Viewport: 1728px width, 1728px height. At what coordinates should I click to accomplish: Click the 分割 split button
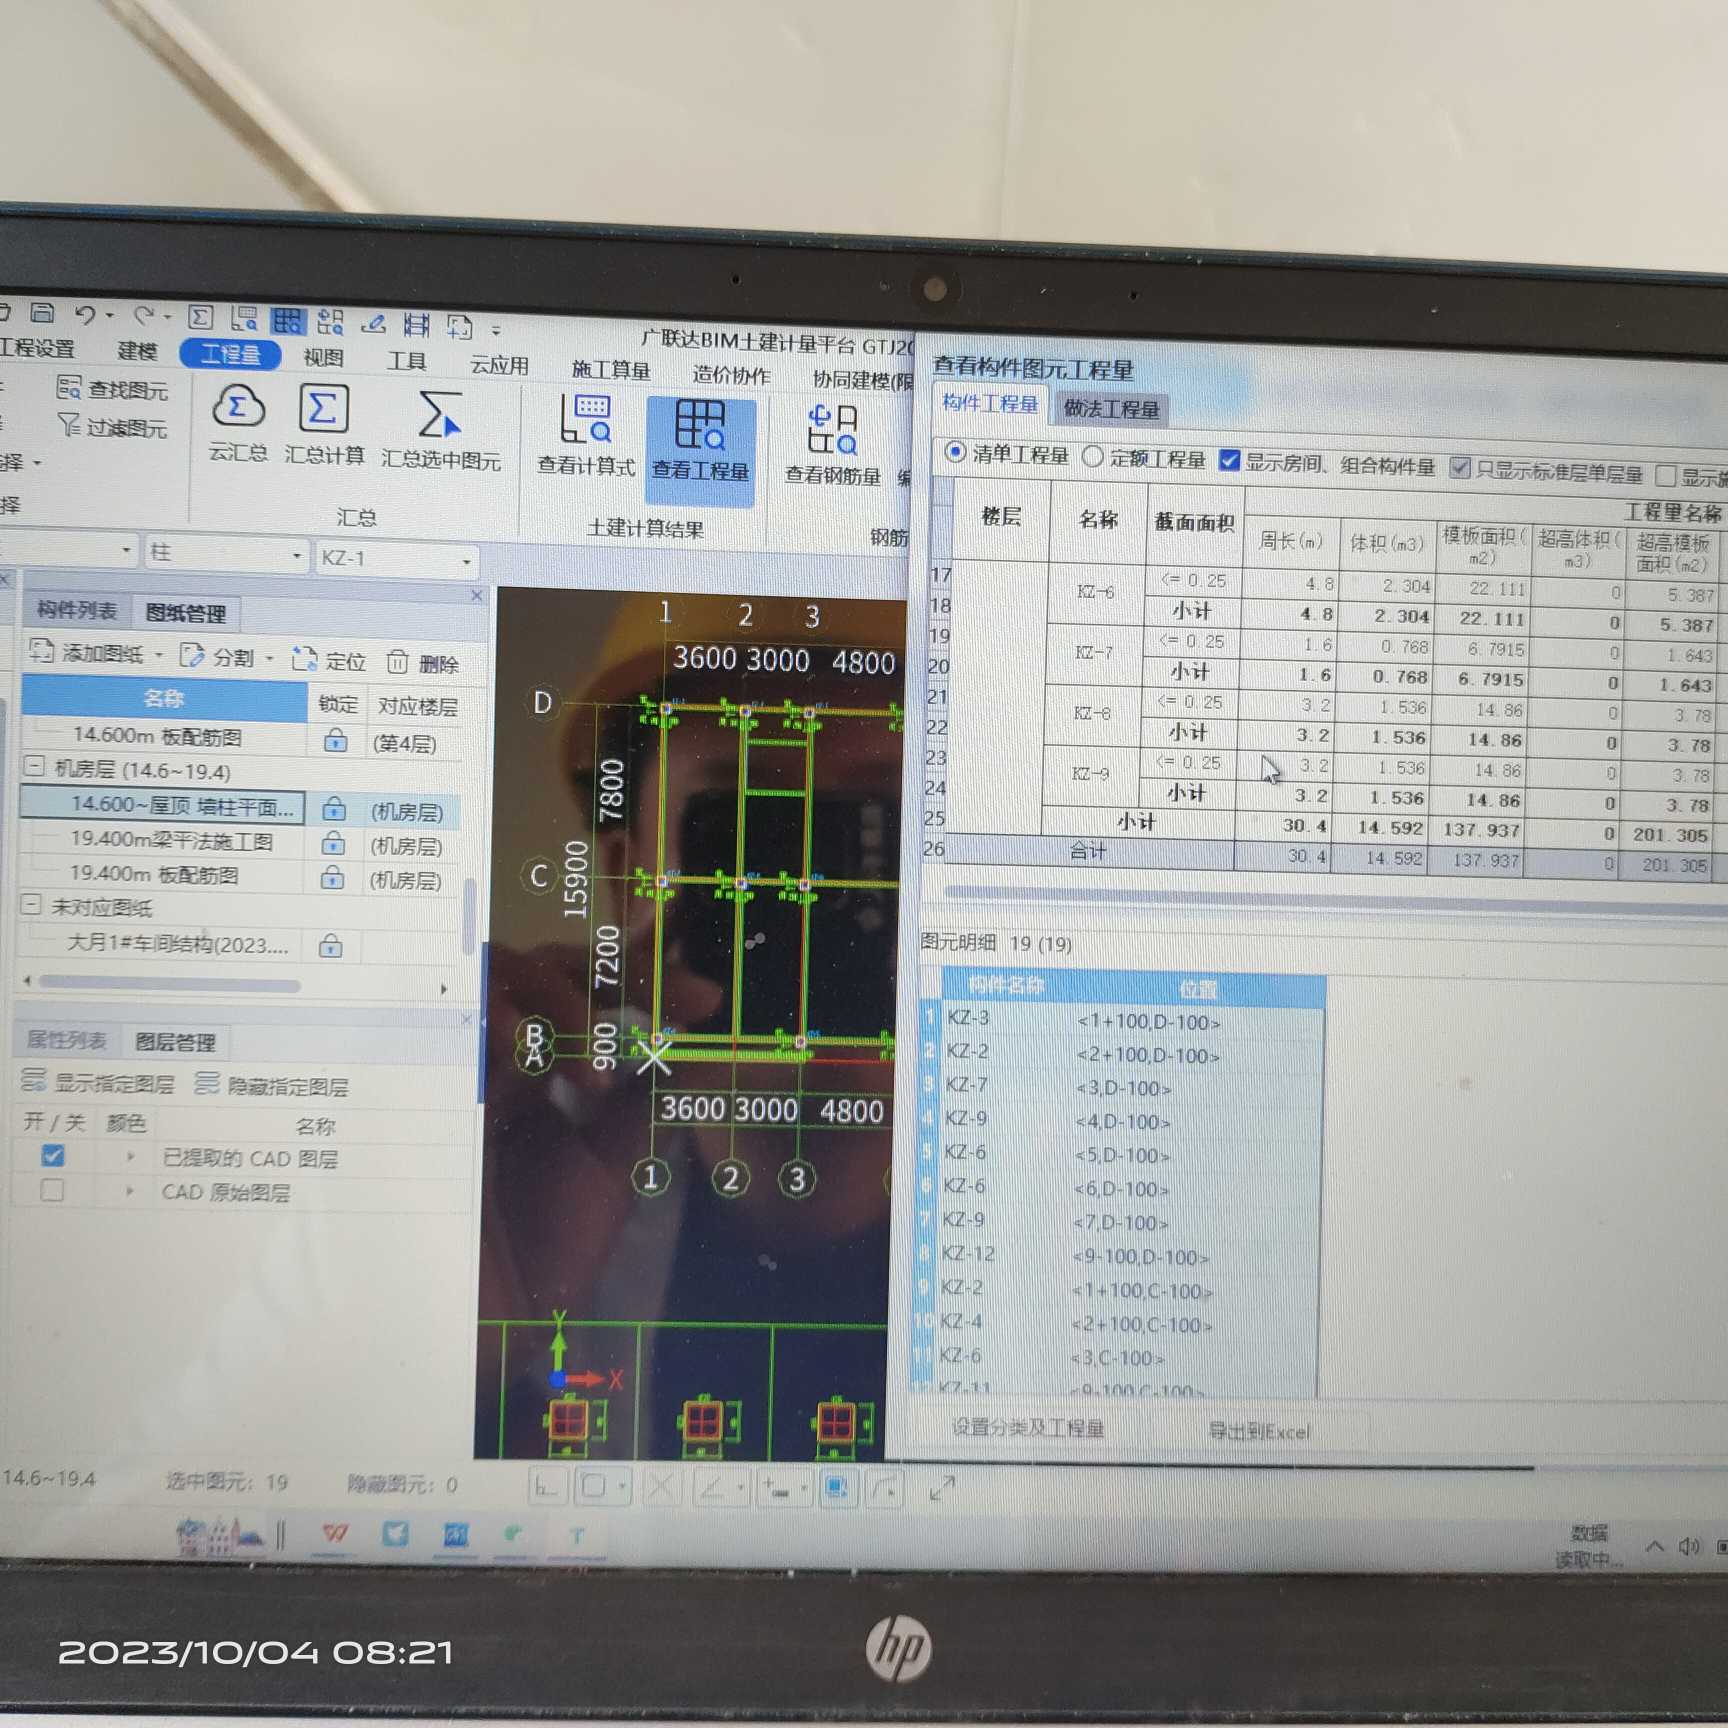coord(218,656)
